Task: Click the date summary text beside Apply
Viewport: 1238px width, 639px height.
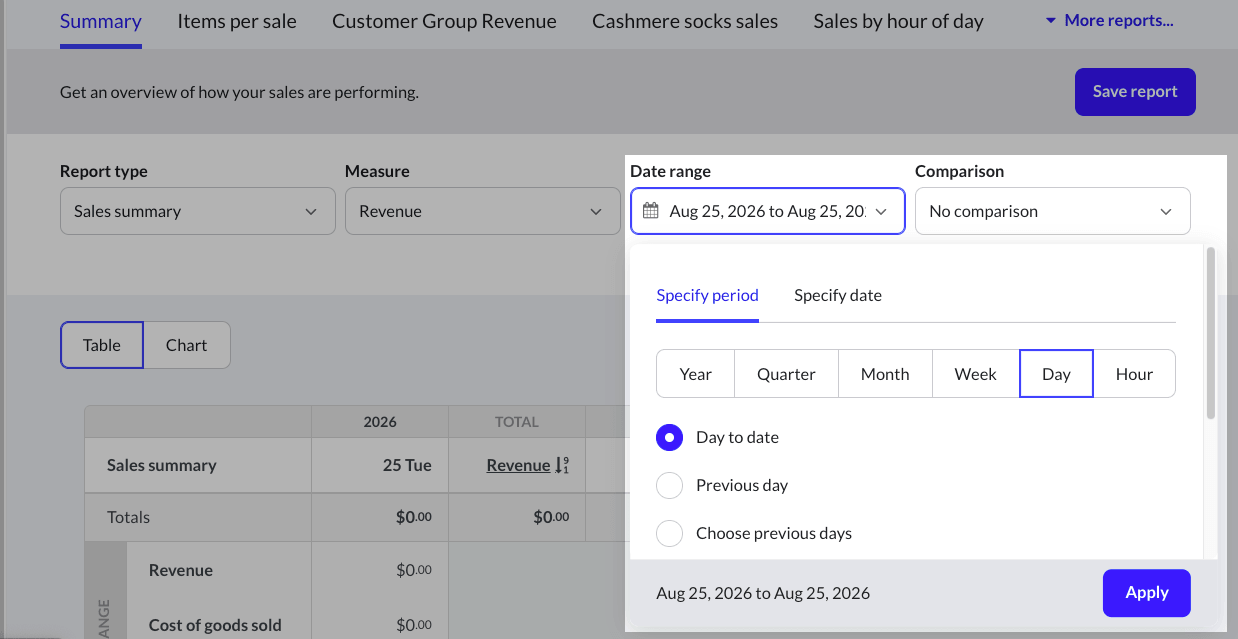Action: [x=763, y=593]
